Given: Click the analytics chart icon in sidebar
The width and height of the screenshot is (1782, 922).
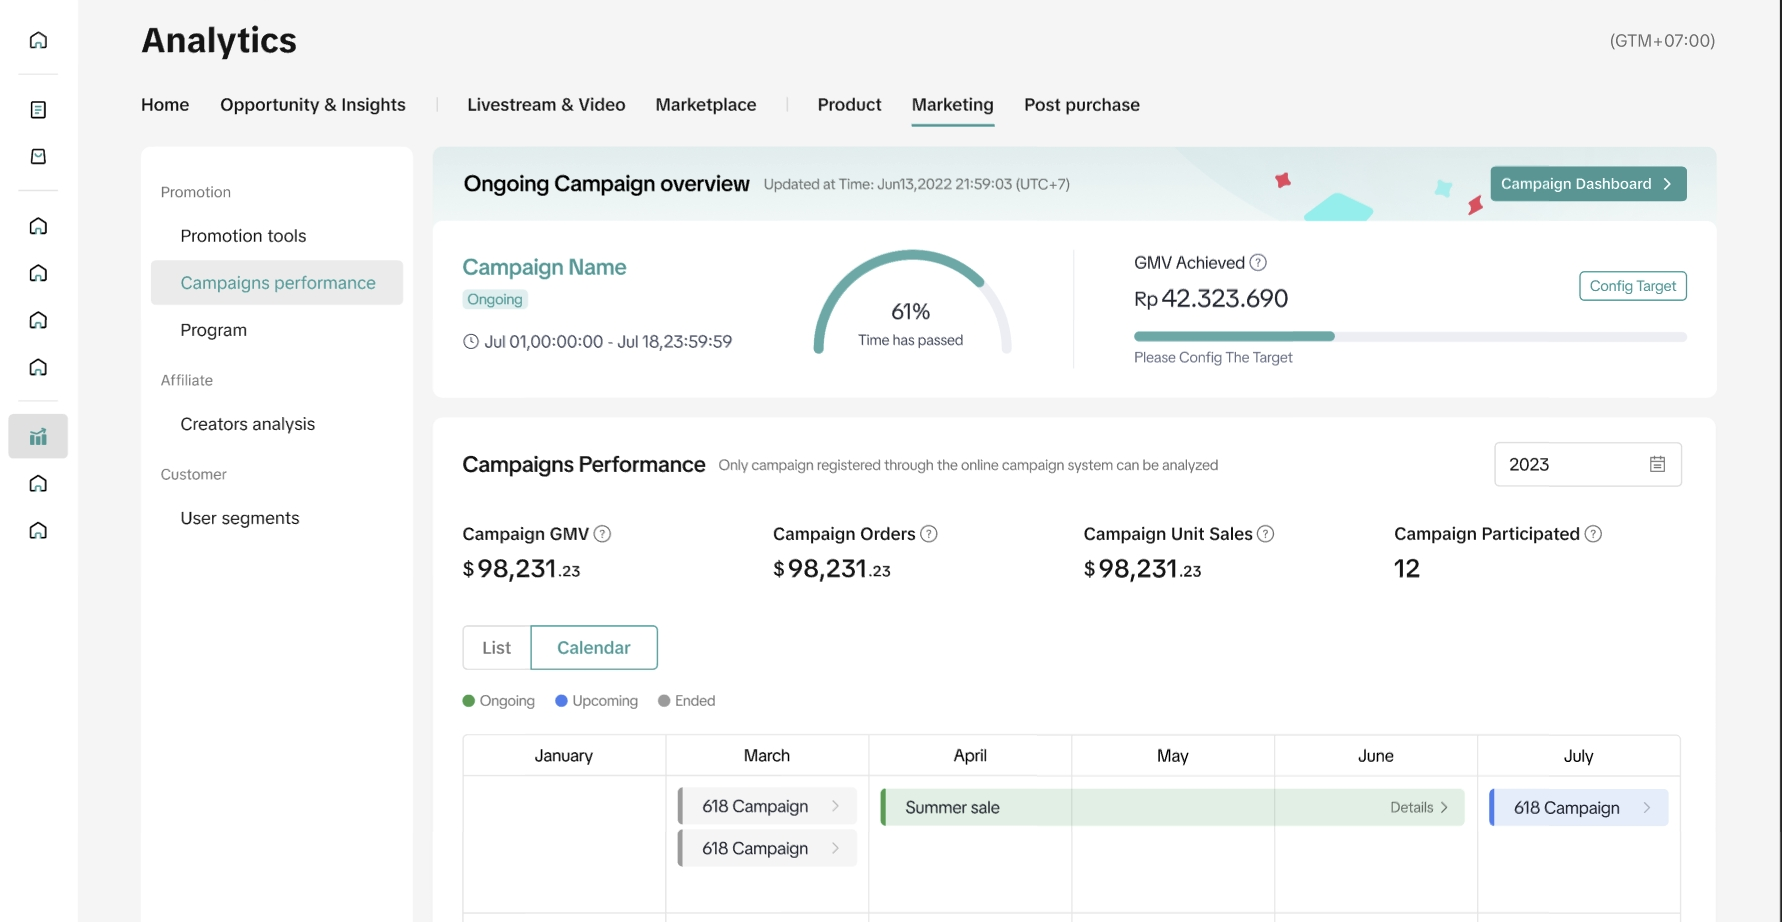Looking at the screenshot, I should click(x=38, y=436).
